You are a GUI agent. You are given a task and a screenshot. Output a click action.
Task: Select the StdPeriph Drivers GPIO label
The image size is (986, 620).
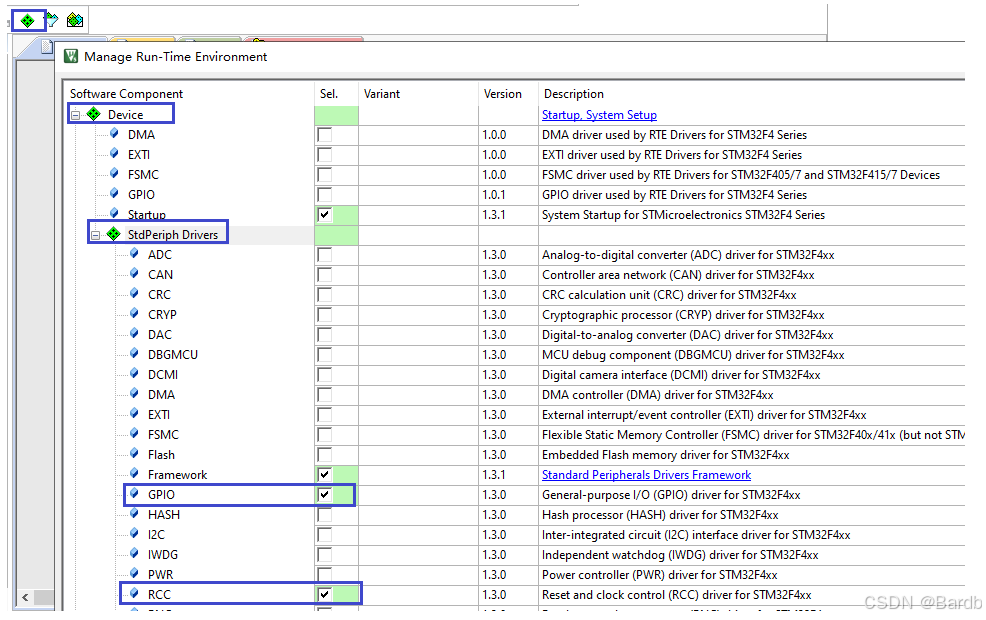[x=162, y=495]
